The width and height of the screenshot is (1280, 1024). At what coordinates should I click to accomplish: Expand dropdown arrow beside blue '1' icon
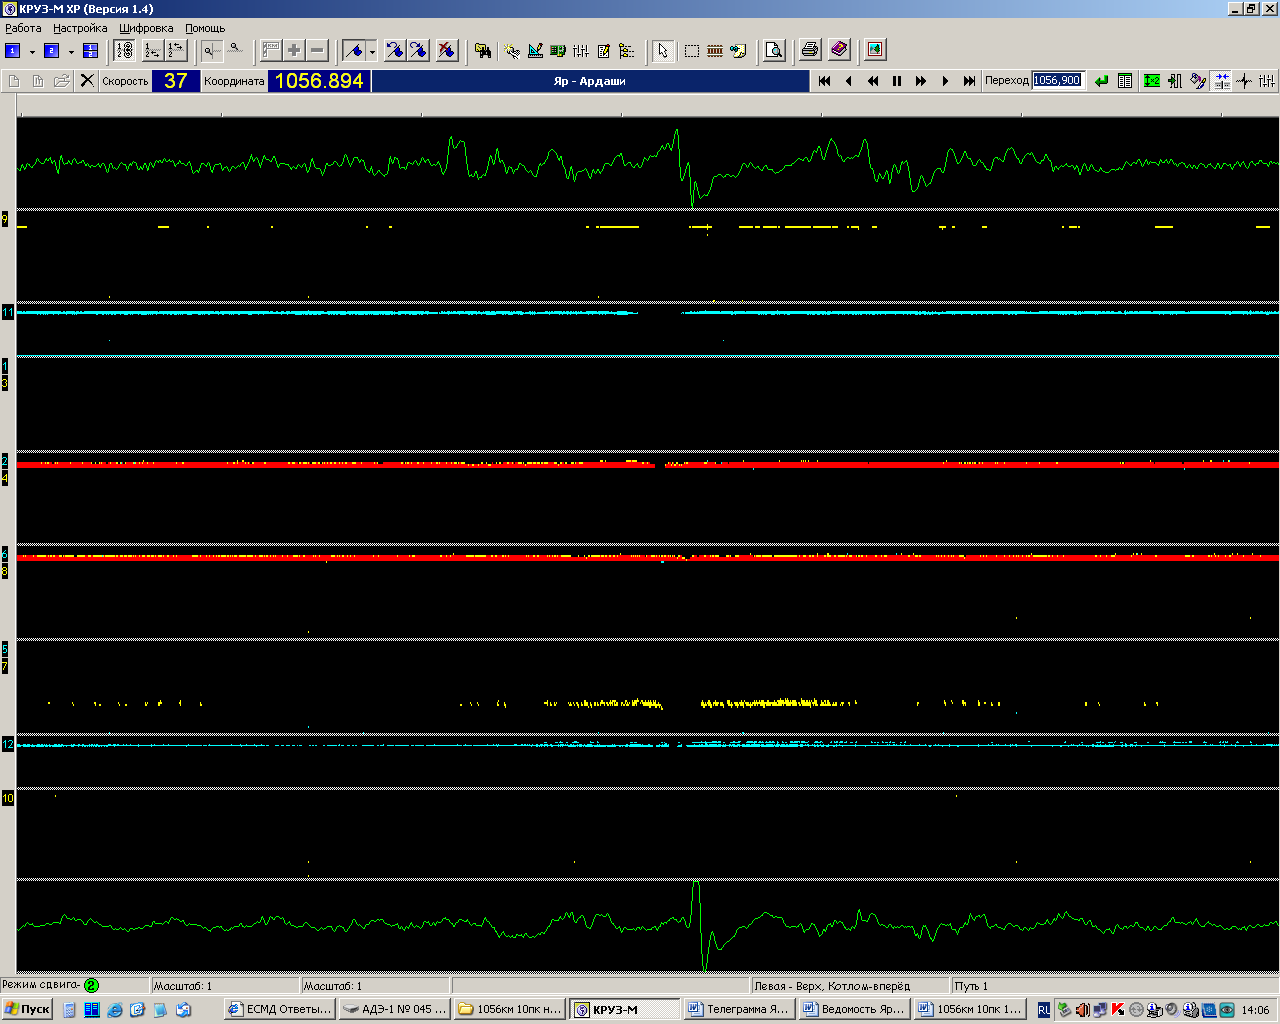(x=32, y=51)
